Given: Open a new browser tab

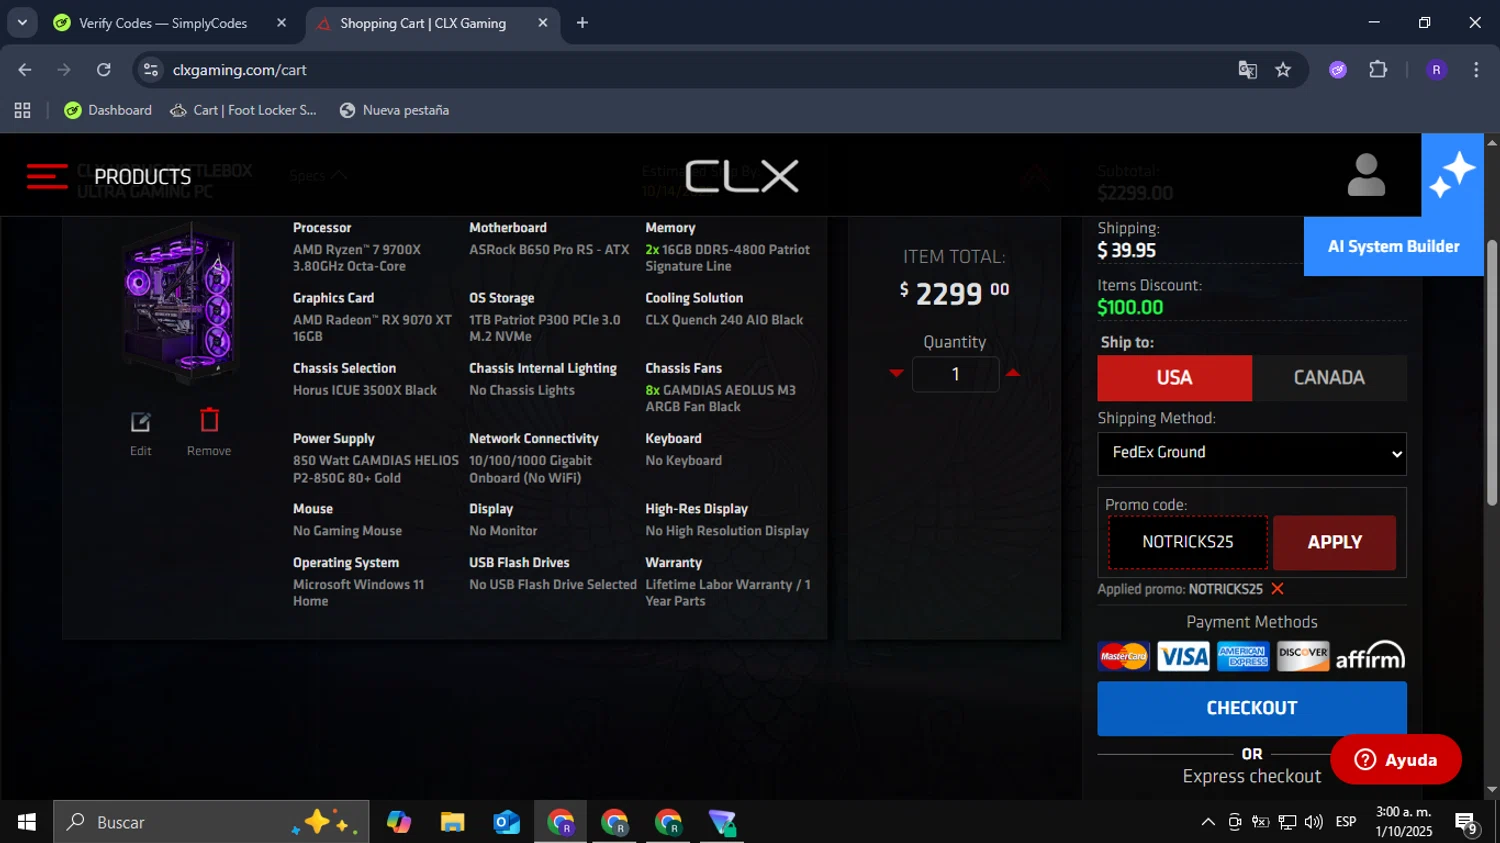Looking at the screenshot, I should (582, 23).
